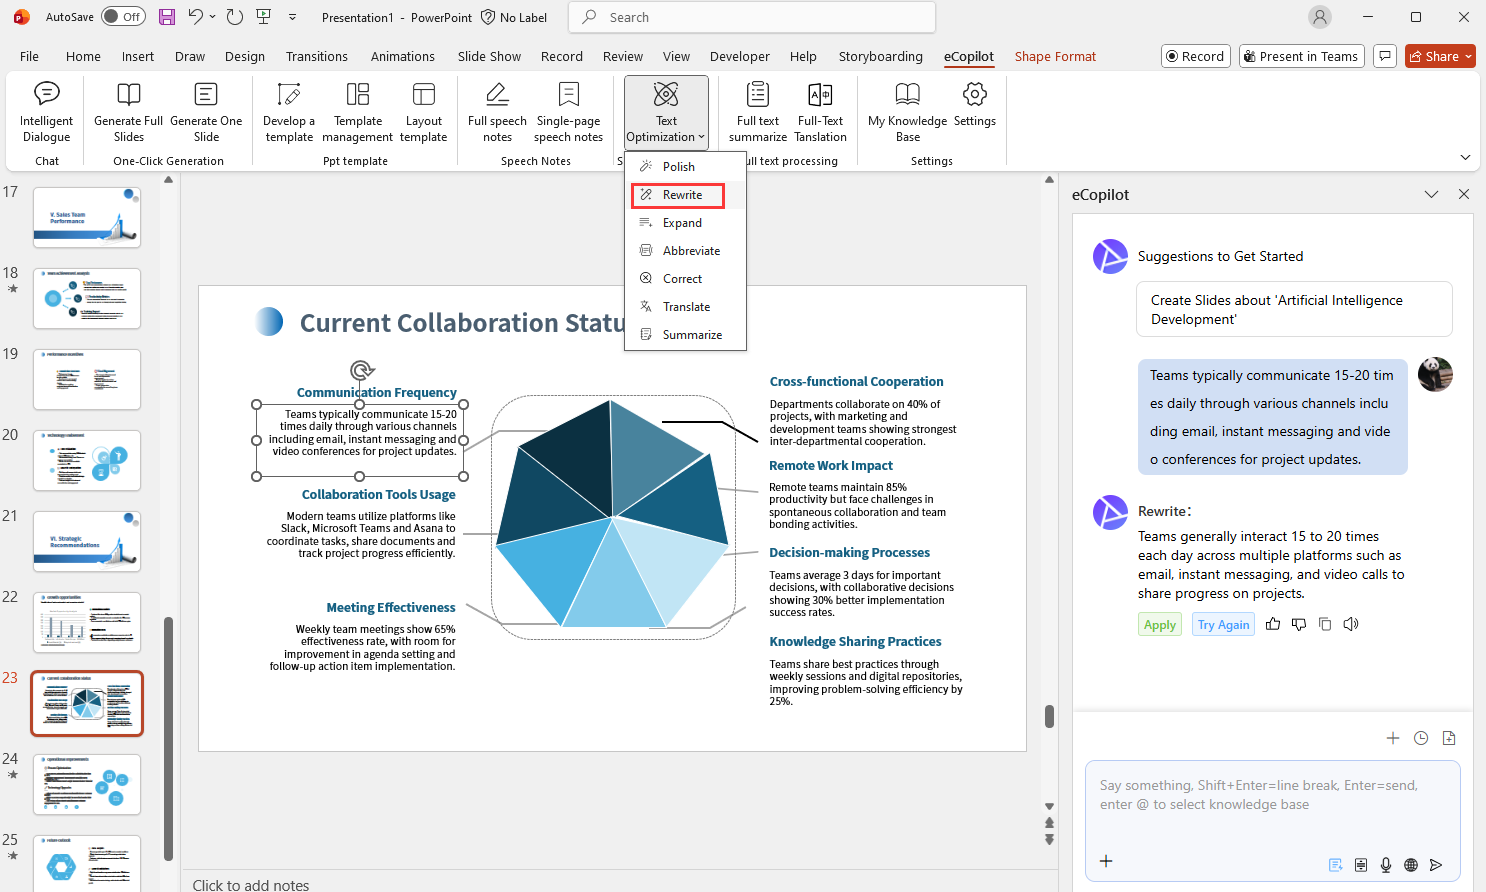The height and width of the screenshot is (892, 1486).
Task: Apply the rewritten text
Action: coord(1160,625)
